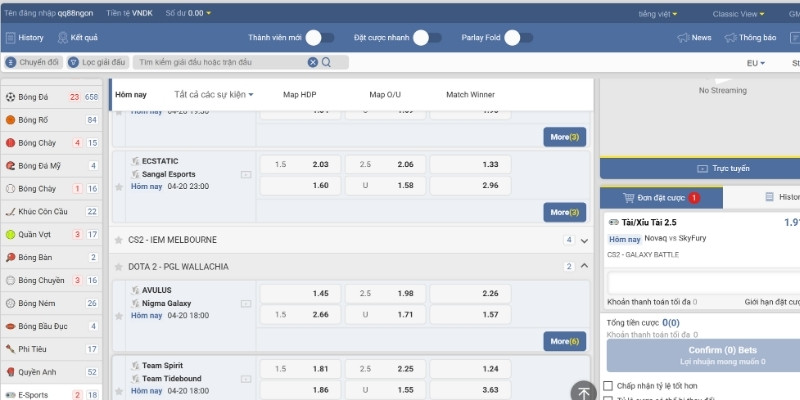Image resolution: width=800 pixels, height=400 pixels.
Task: Open Lọc giải đấu league filter
Action: [97, 62]
